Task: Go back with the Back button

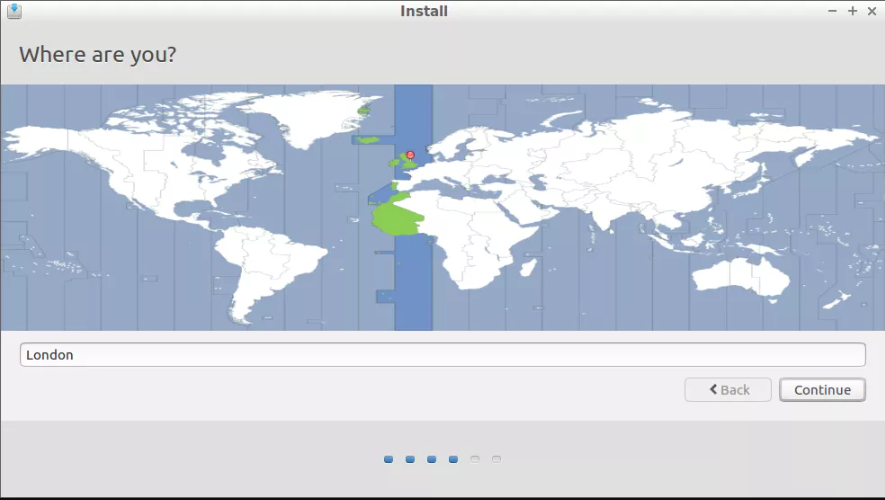Action: point(728,390)
